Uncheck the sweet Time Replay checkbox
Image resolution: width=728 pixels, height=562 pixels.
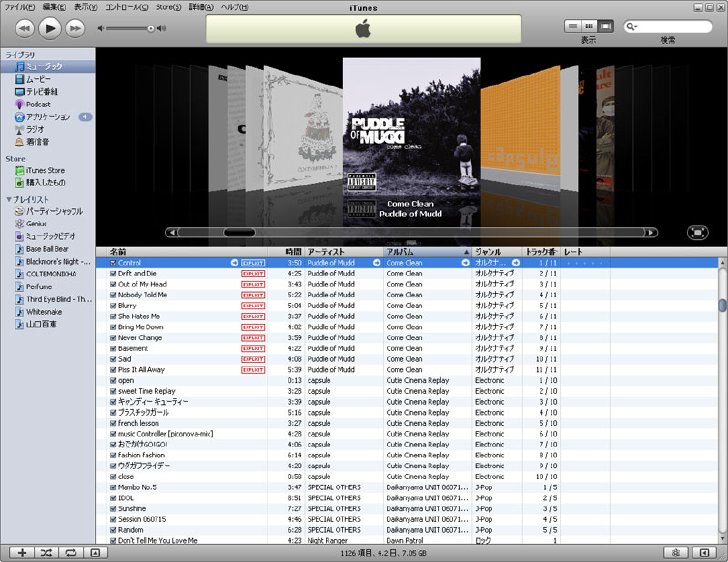(113, 391)
